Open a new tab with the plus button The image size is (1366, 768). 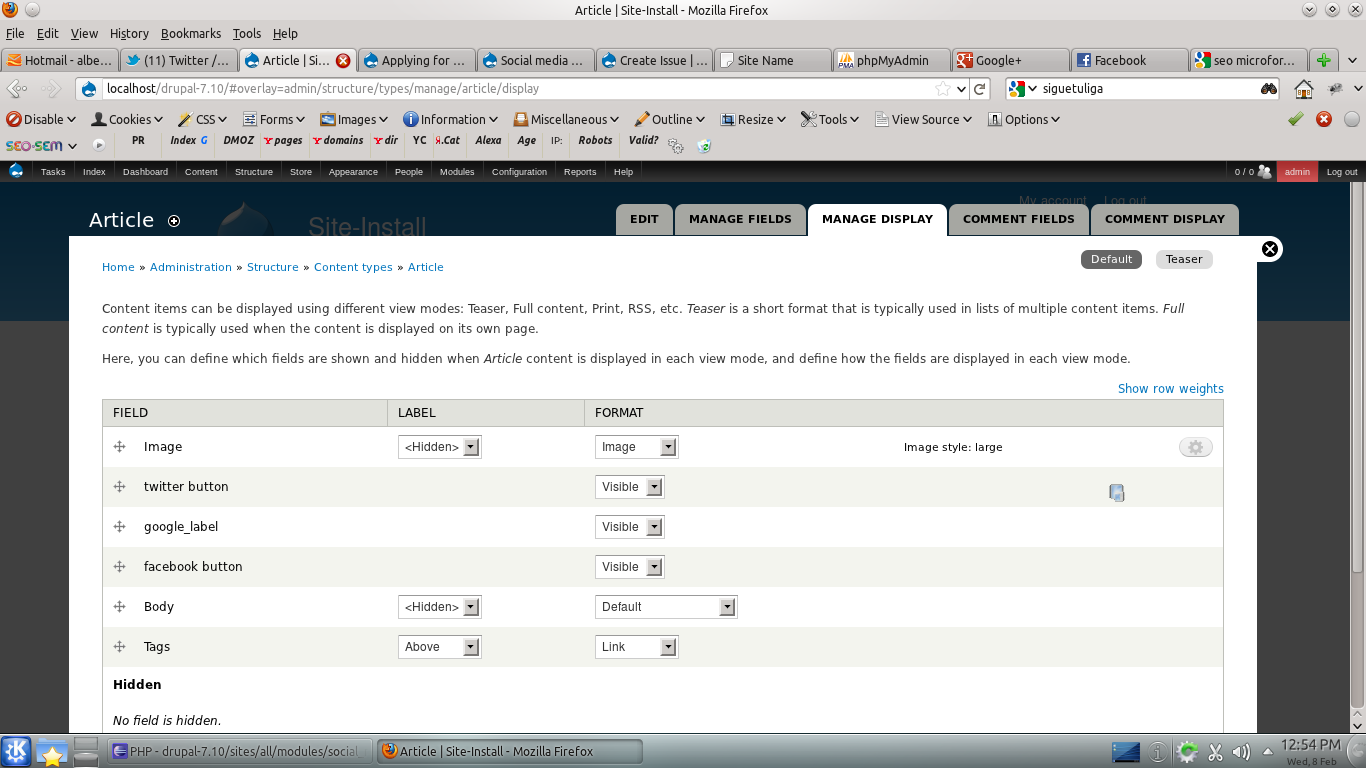click(1323, 60)
